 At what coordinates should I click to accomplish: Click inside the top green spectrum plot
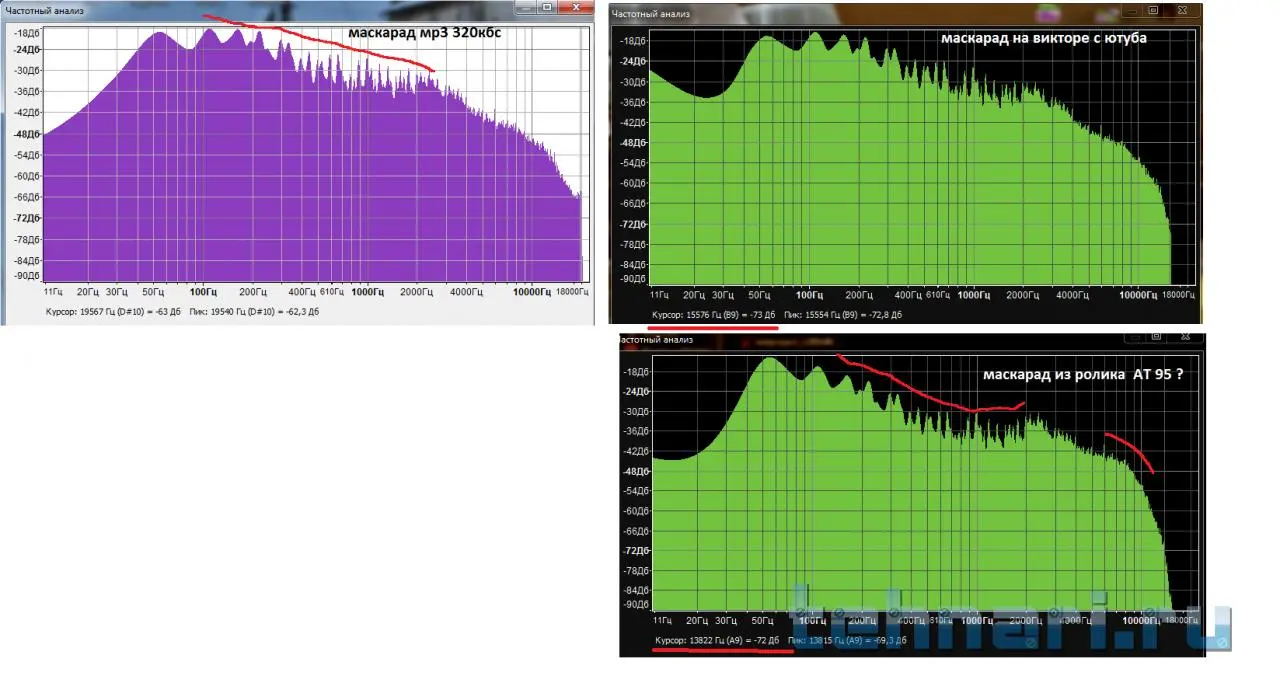tap(924, 155)
